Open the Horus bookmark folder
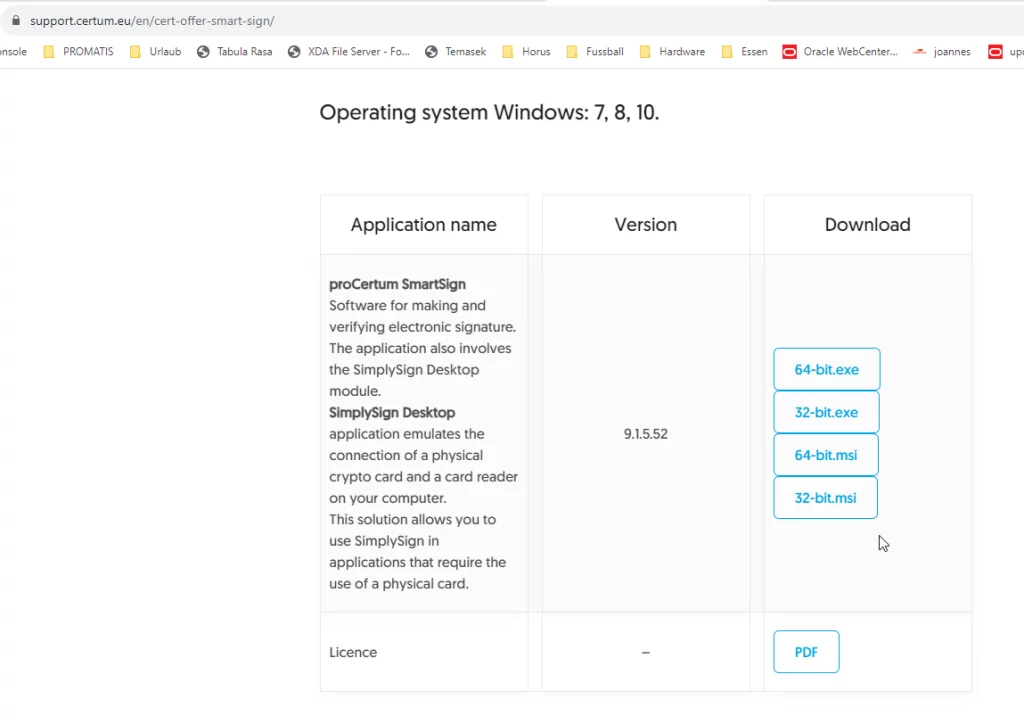The width and height of the screenshot is (1024, 724). pyautogui.click(x=526, y=52)
